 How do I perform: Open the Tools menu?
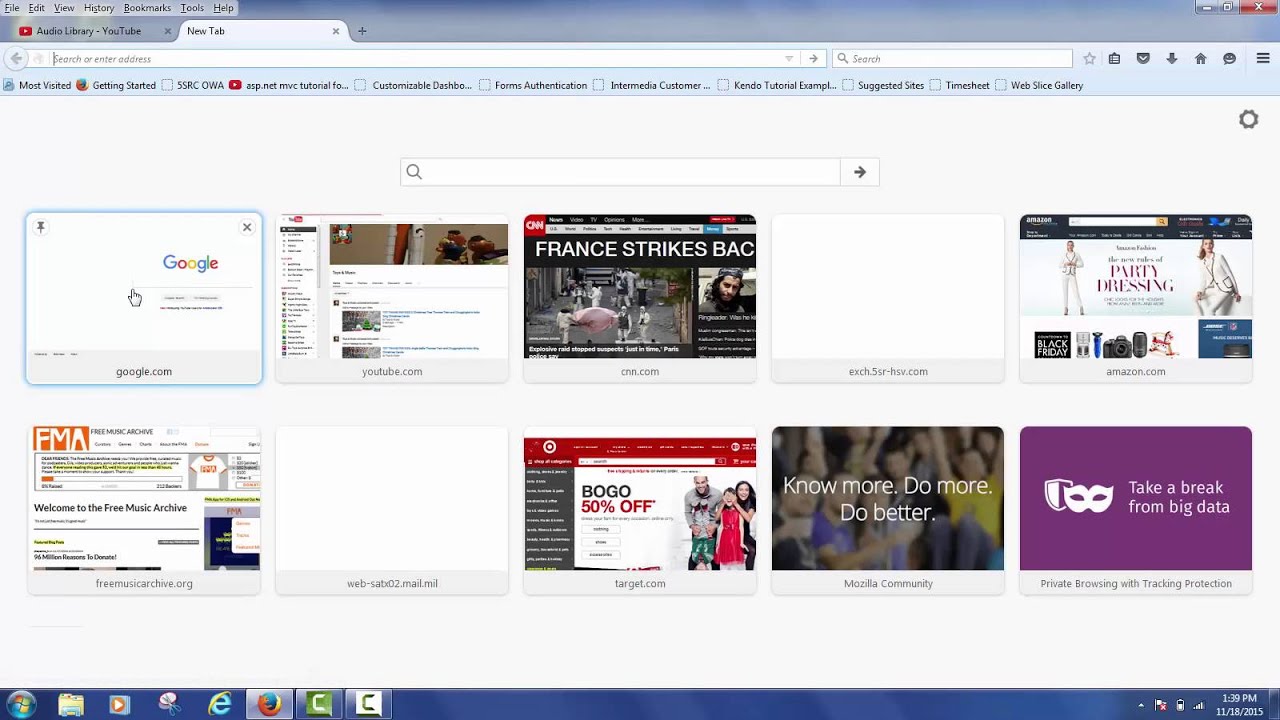(x=192, y=8)
